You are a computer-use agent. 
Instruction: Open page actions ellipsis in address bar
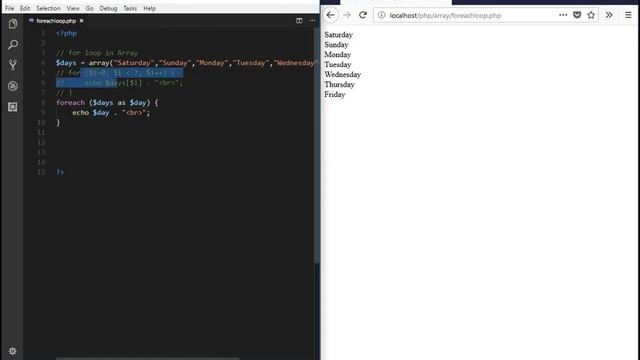click(563, 15)
